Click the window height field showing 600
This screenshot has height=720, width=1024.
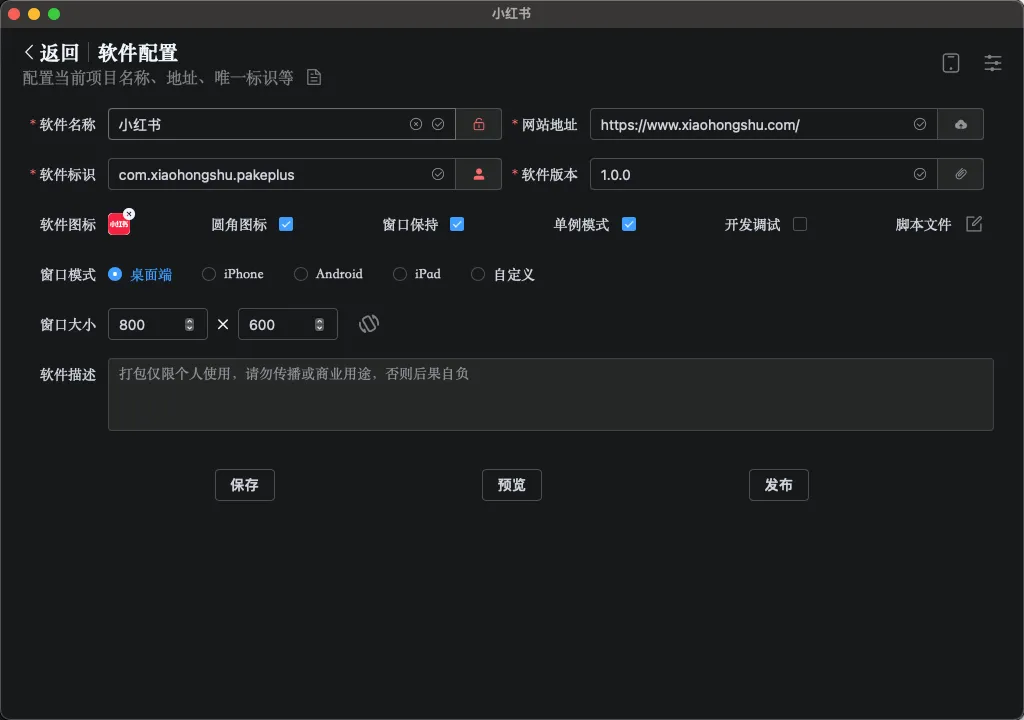(x=288, y=324)
